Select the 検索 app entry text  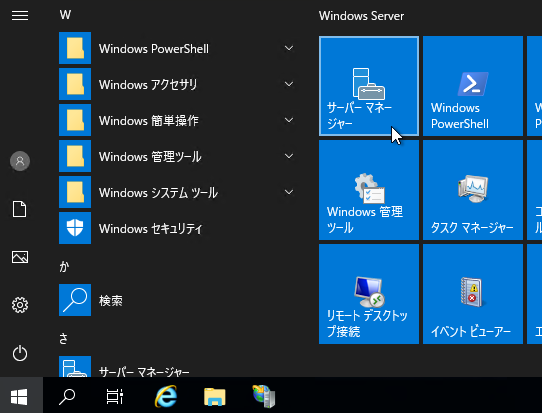111,301
